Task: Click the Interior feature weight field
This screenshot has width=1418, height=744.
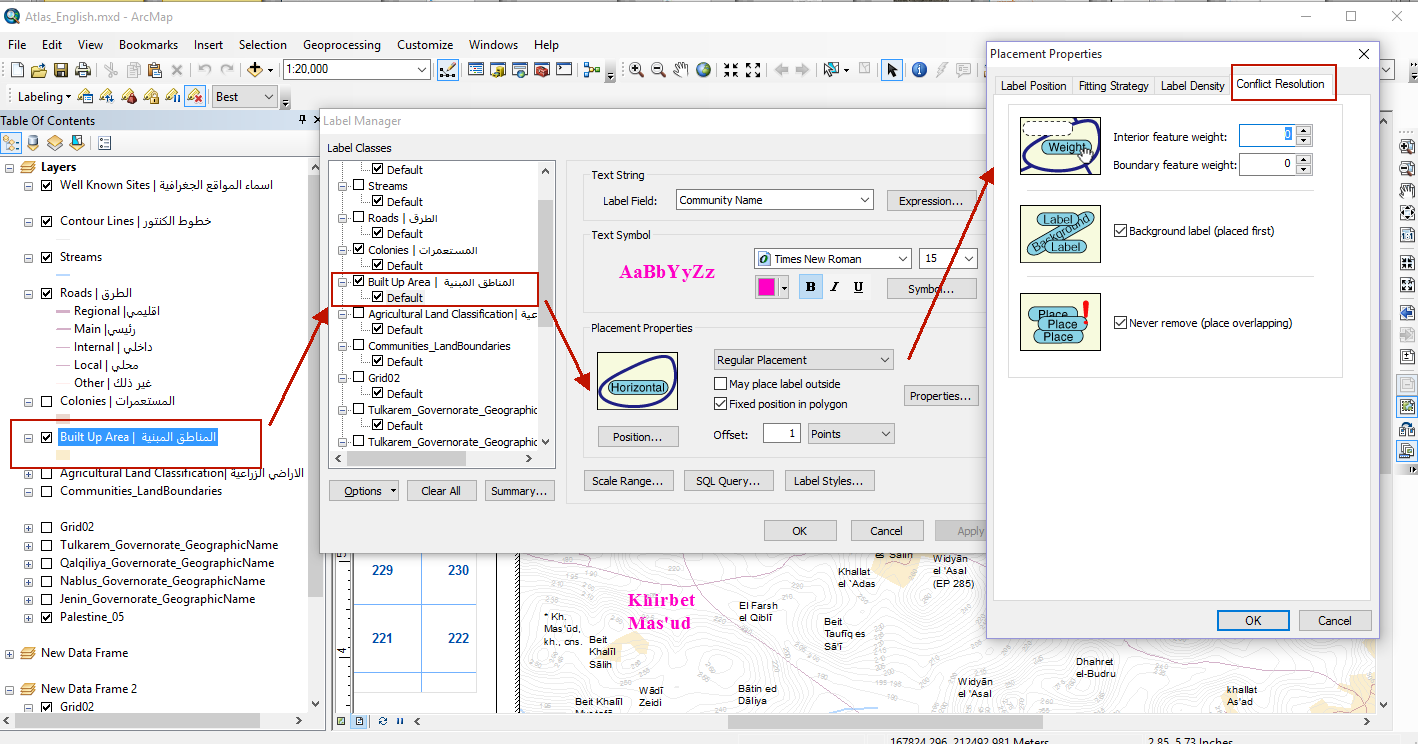Action: coord(1268,135)
